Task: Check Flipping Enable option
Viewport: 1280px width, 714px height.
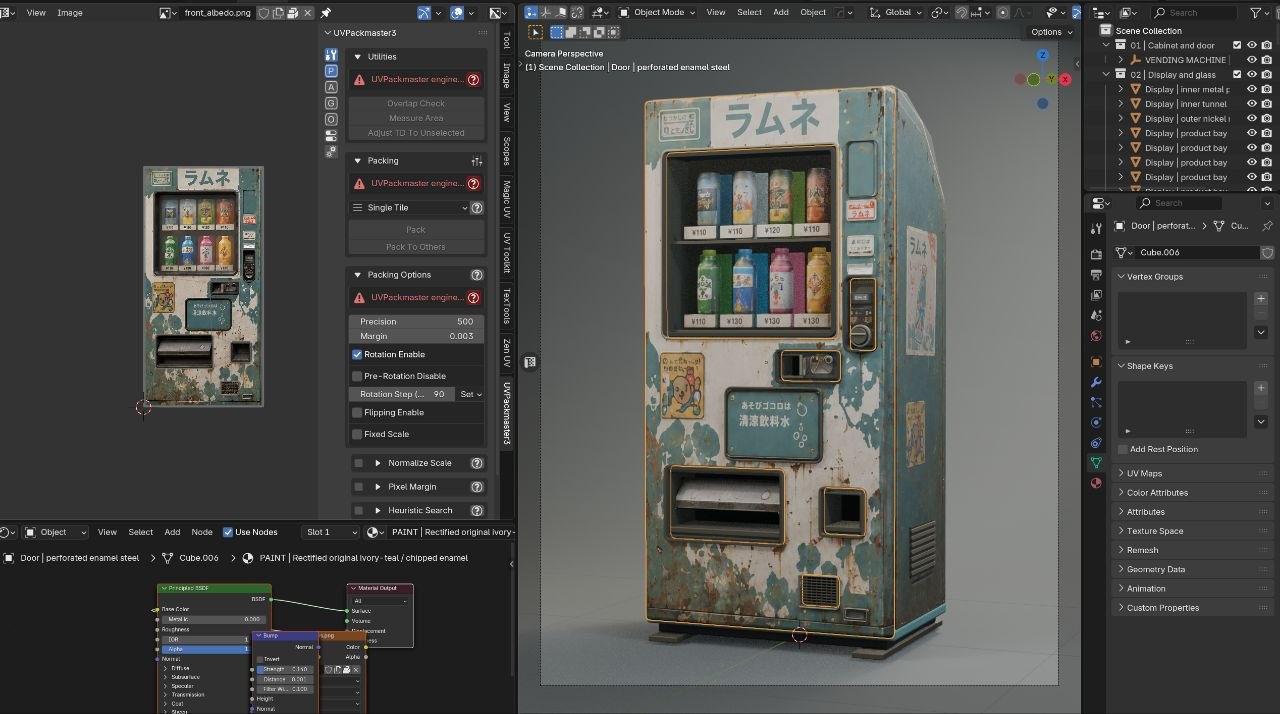Action: point(357,412)
